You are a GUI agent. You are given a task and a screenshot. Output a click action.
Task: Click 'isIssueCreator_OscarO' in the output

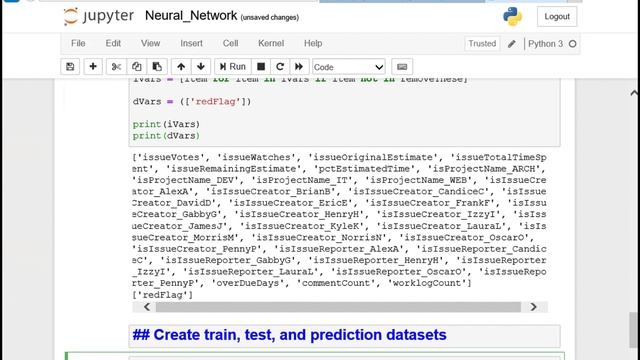[464, 238]
